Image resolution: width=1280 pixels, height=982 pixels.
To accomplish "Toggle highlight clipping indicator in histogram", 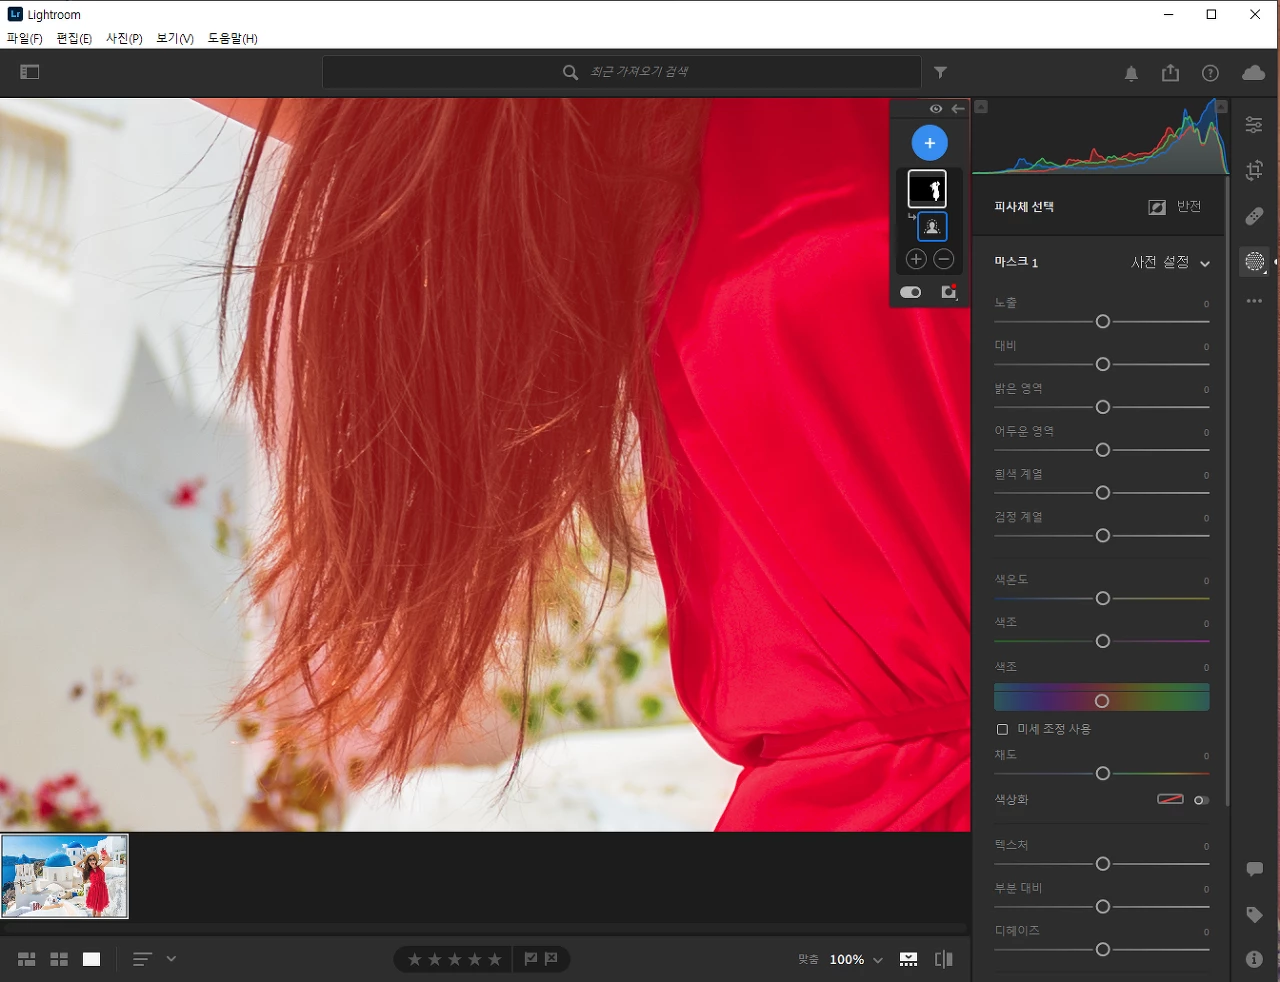I will coord(1221,106).
